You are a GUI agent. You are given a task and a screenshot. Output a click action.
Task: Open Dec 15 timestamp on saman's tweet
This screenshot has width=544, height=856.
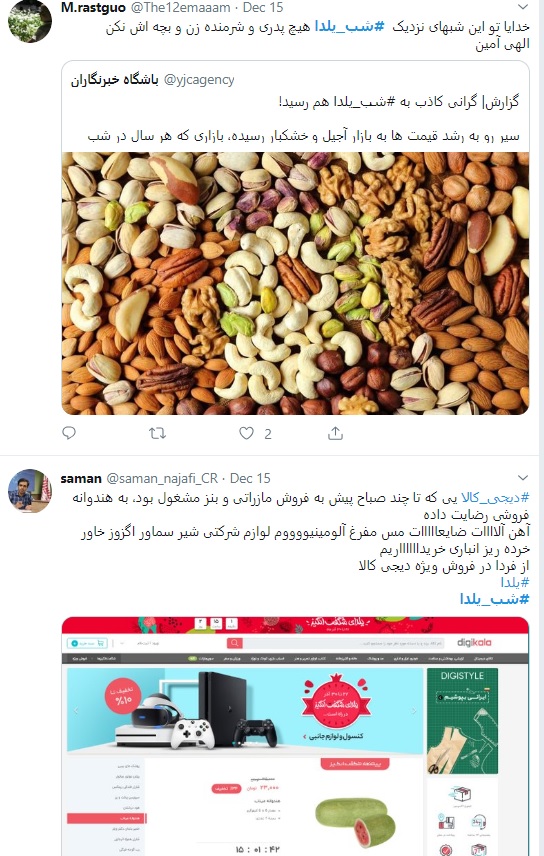tap(250, 478)
